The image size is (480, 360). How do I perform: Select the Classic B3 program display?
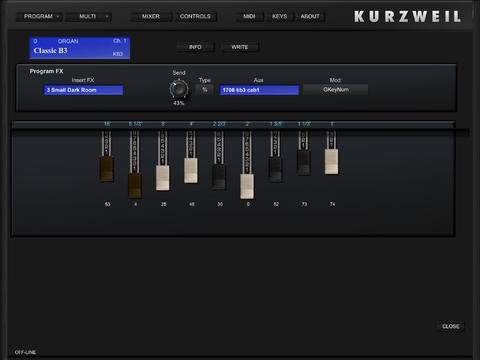click(x=79, y=48)
